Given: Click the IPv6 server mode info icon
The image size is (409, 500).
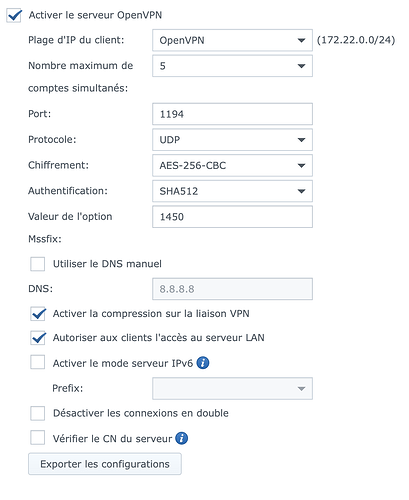Looking at the screenshot, I should click(x=203, y=363).
